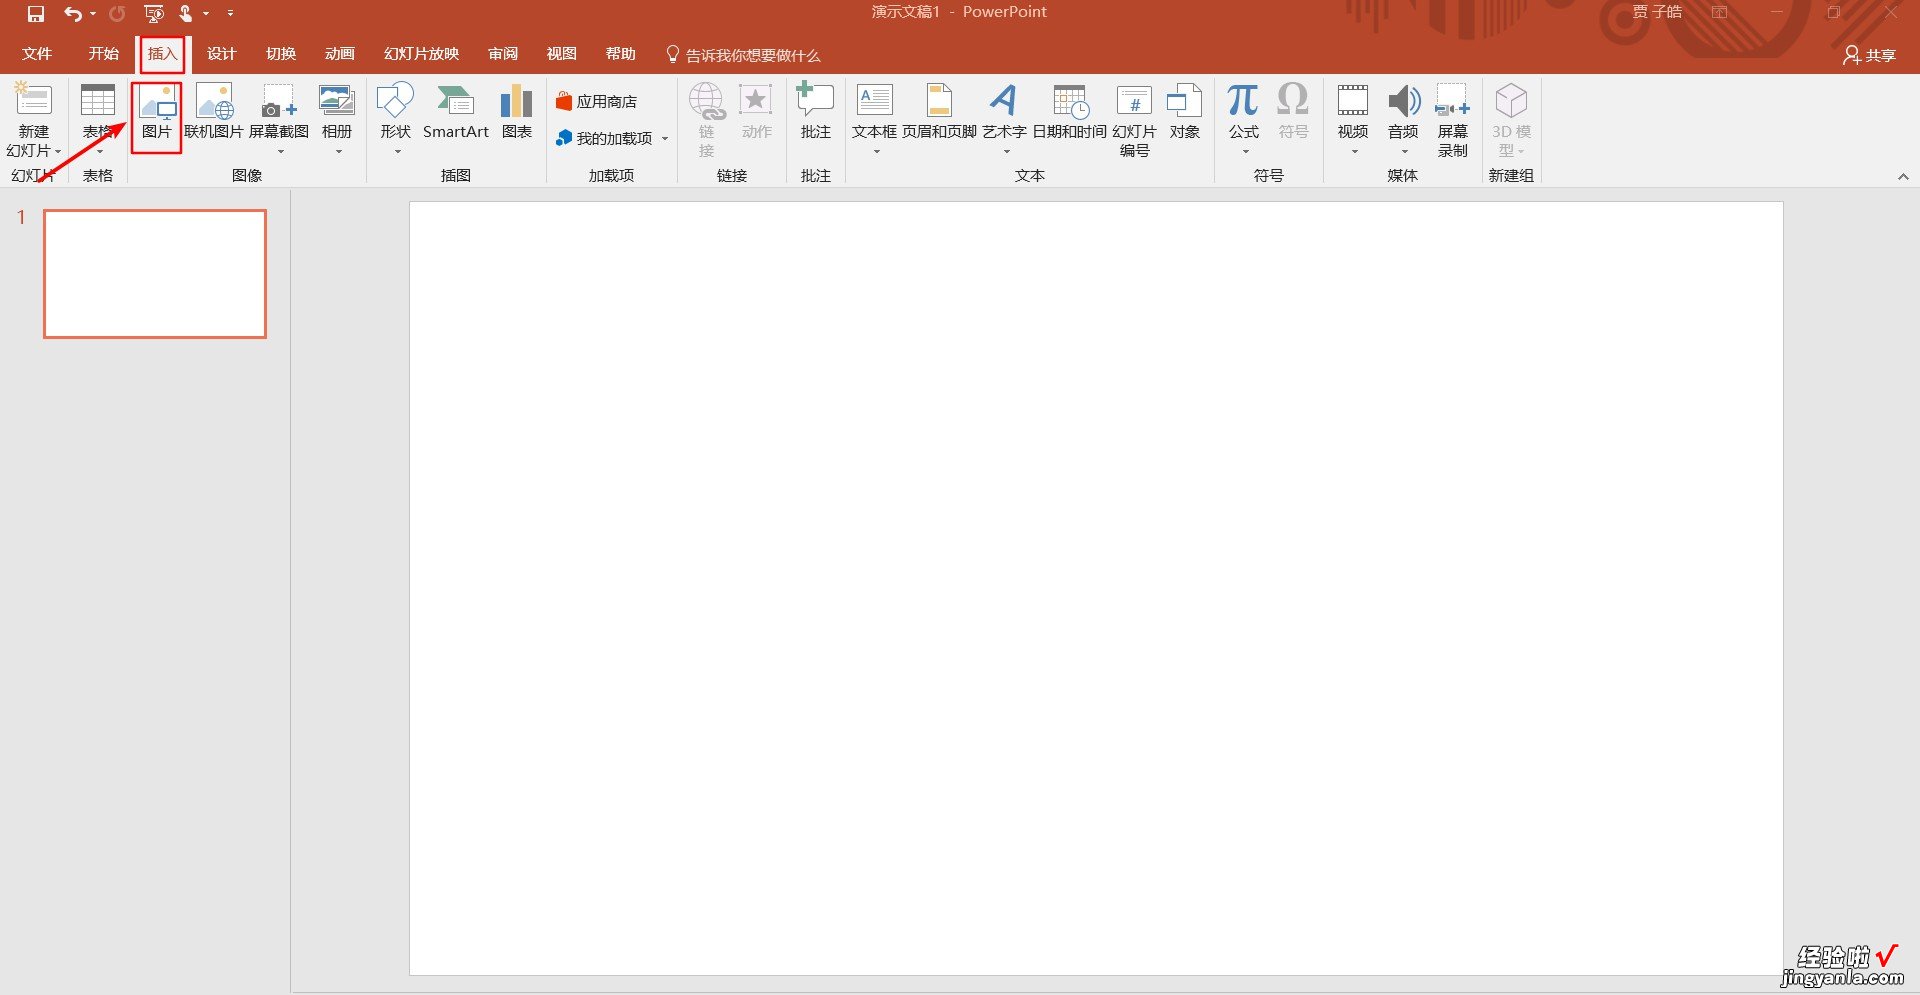Expand Equation dropdown arrow
Screen dimensions: 1920x995
1245,152
